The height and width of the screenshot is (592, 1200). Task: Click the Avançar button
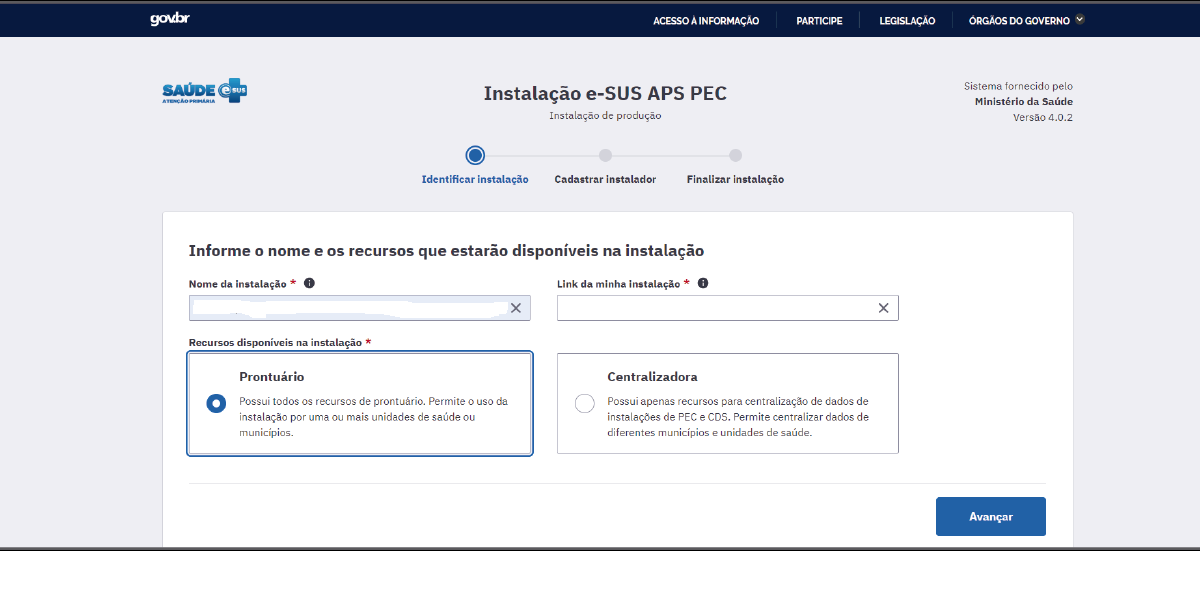click(990, 516)
